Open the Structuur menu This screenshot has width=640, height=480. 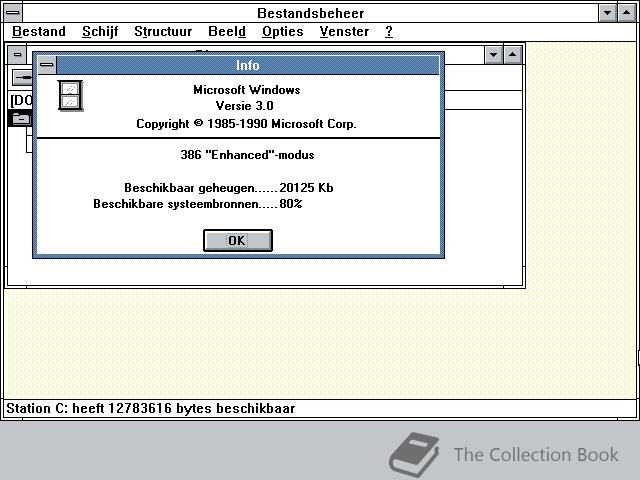(x=163, y=31)
